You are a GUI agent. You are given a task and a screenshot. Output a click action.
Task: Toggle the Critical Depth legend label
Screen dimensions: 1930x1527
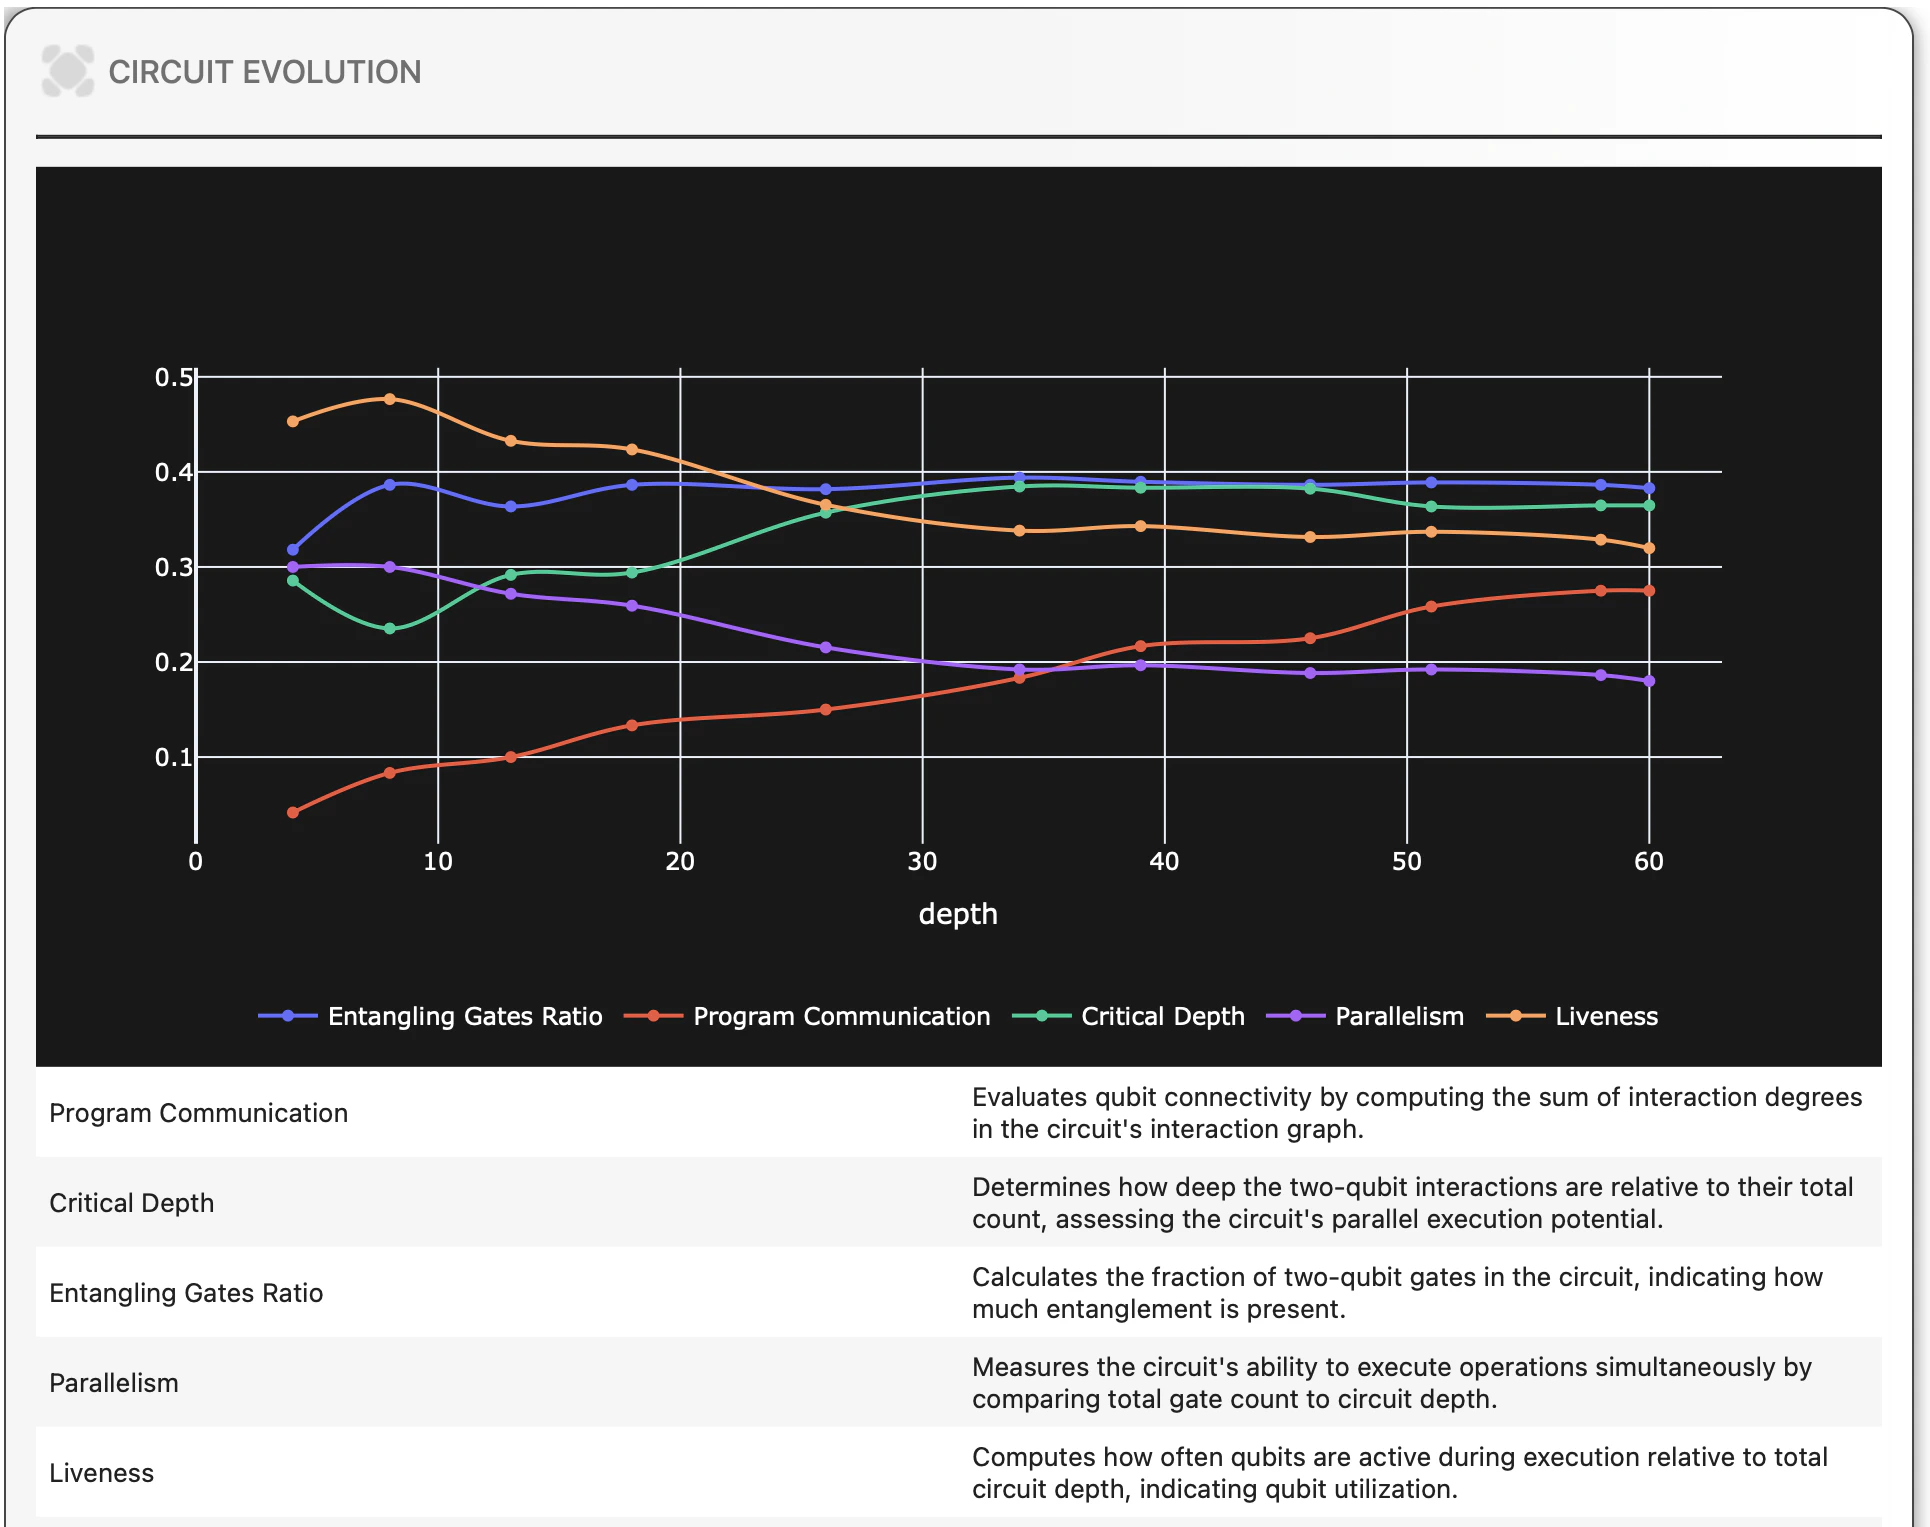(1162, 1016)
